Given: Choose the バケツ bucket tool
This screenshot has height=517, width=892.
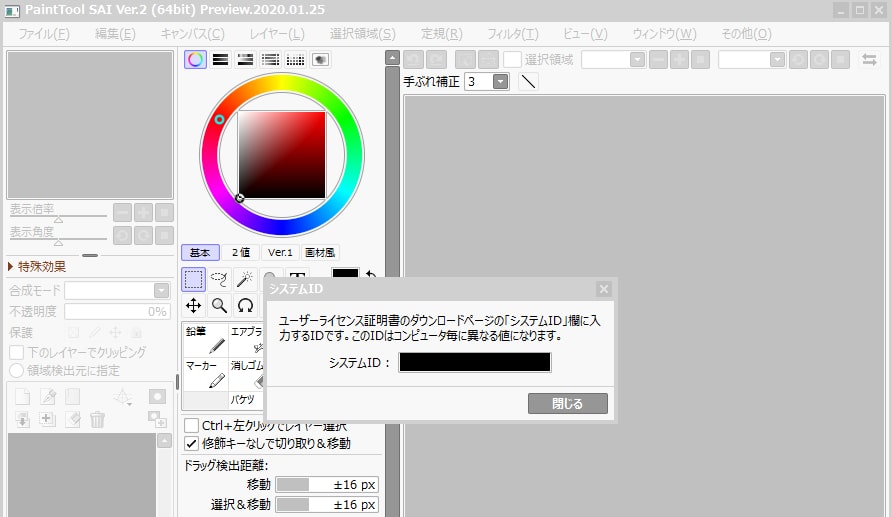Looking at the screenshot, I should (x=246, y=400).
